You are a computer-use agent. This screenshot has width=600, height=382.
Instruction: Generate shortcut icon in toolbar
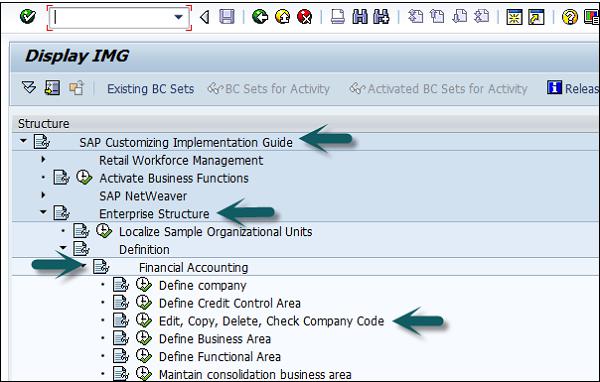(536, 17)
